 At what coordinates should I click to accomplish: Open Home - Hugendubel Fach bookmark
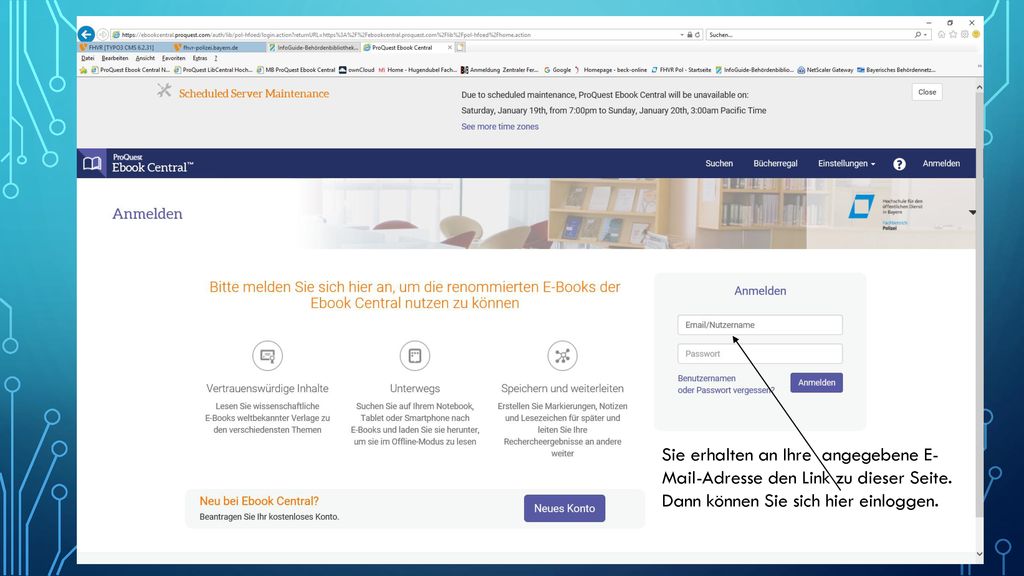pyautogui.click(x=417, y=70)
